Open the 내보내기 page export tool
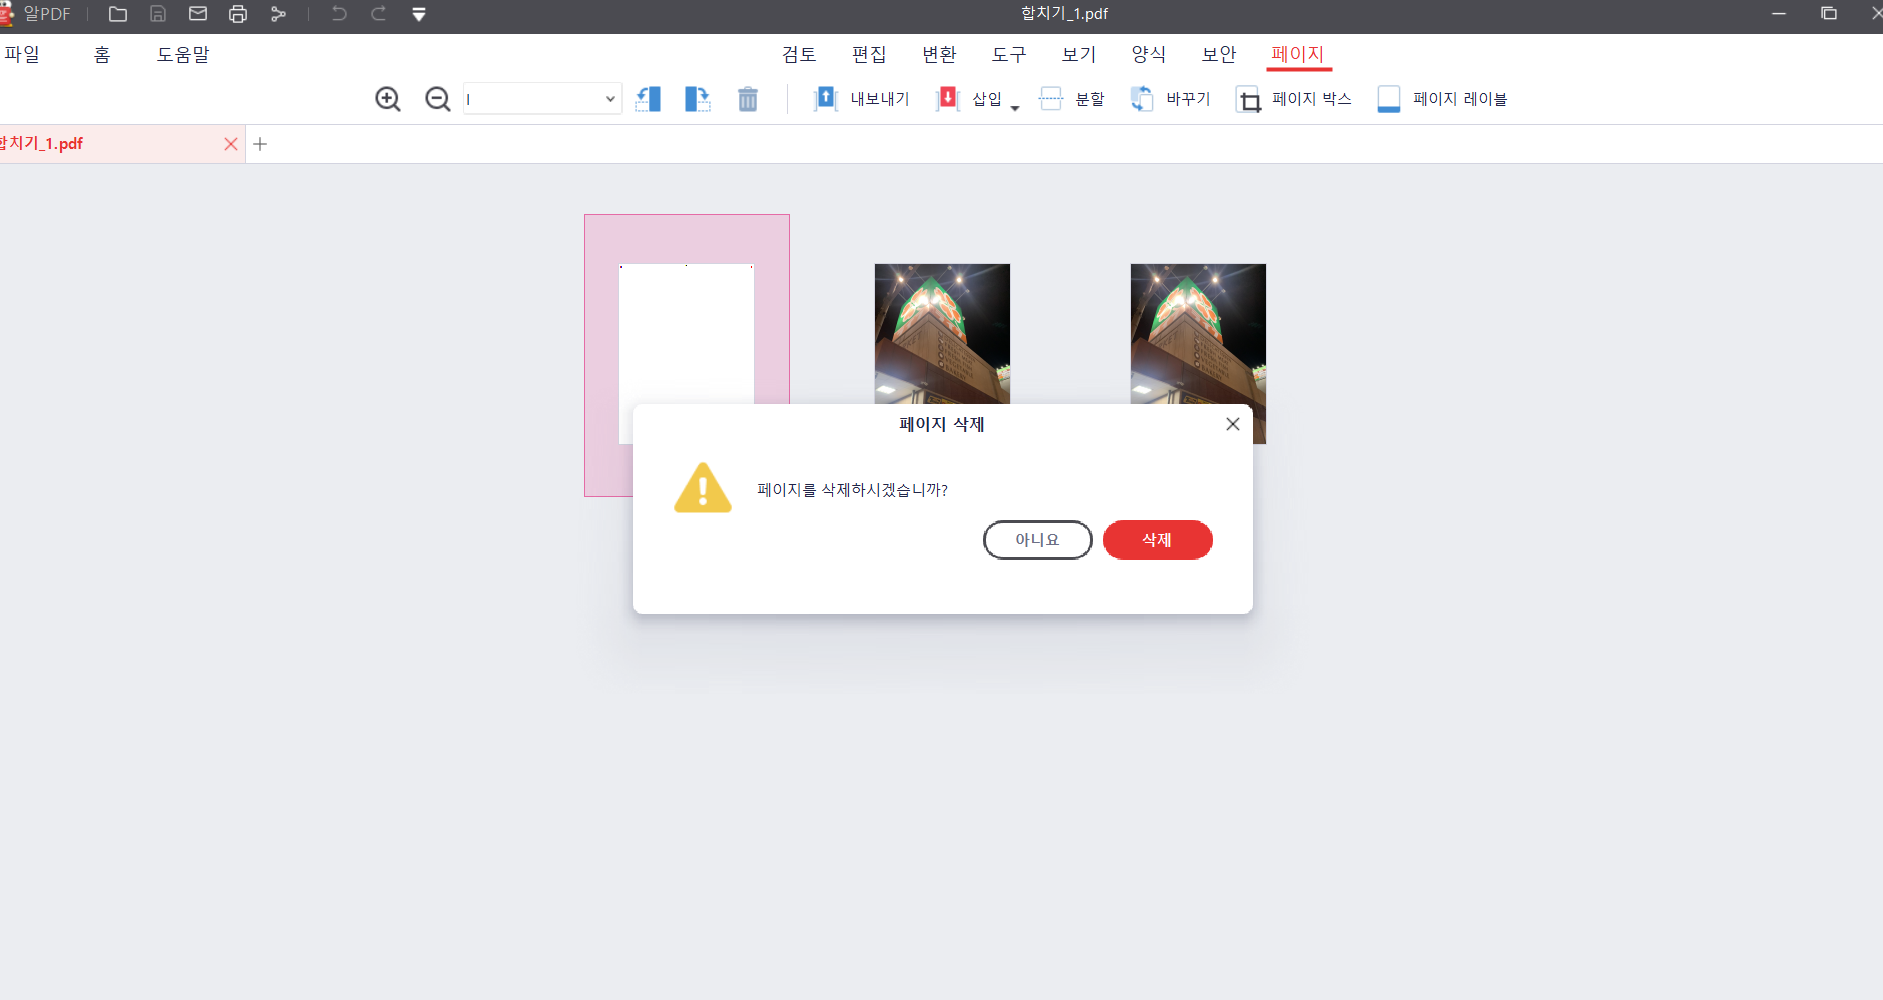 [860, 98]
